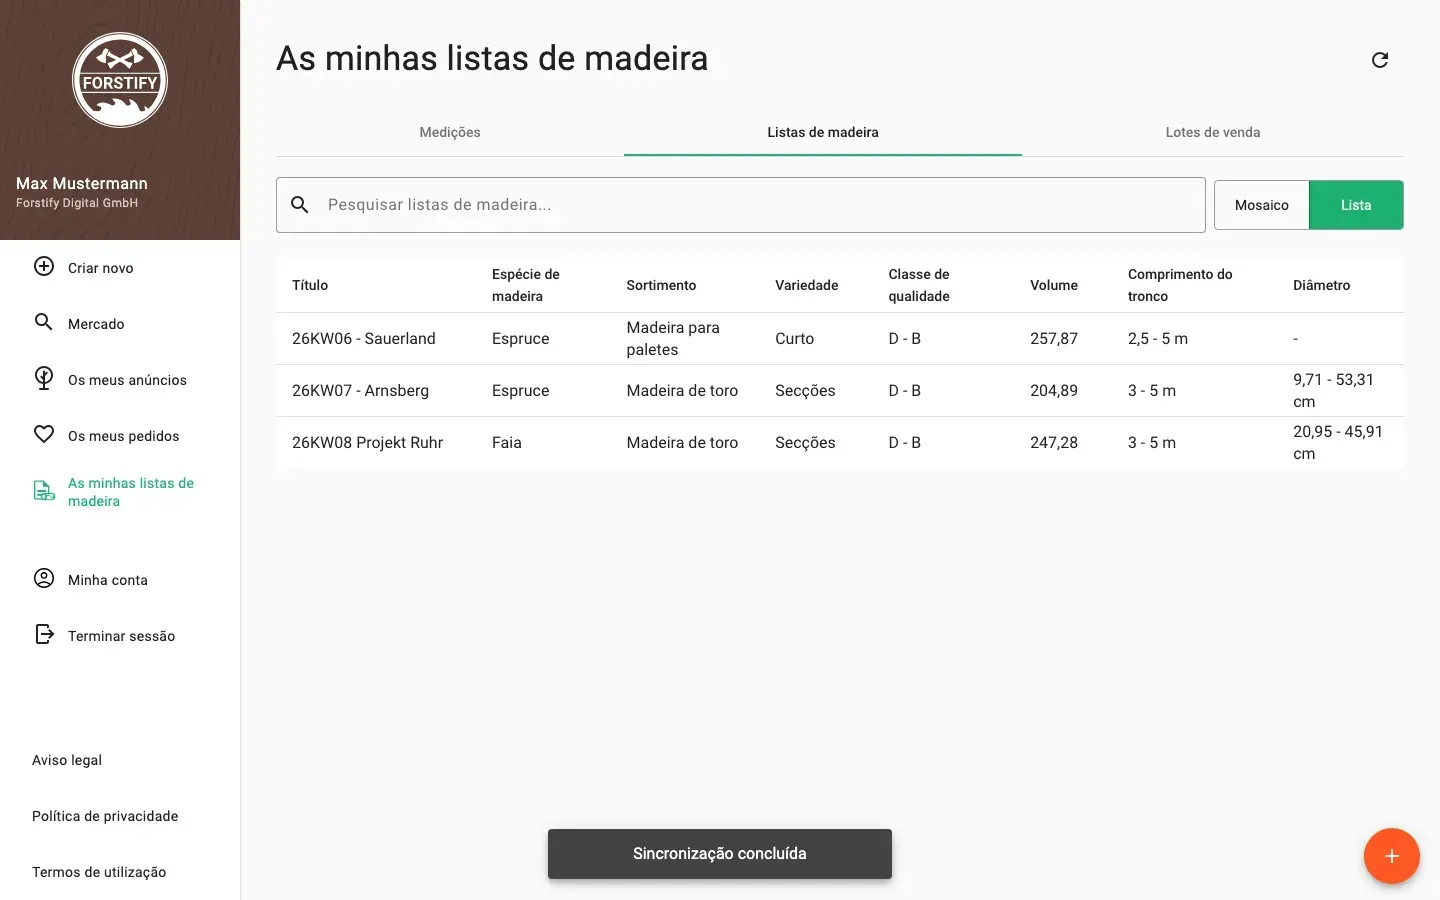This screenshot has height=900, width=1440.
Task: Click the magnifier icon beside Mercado
Action: coord(44,322)
